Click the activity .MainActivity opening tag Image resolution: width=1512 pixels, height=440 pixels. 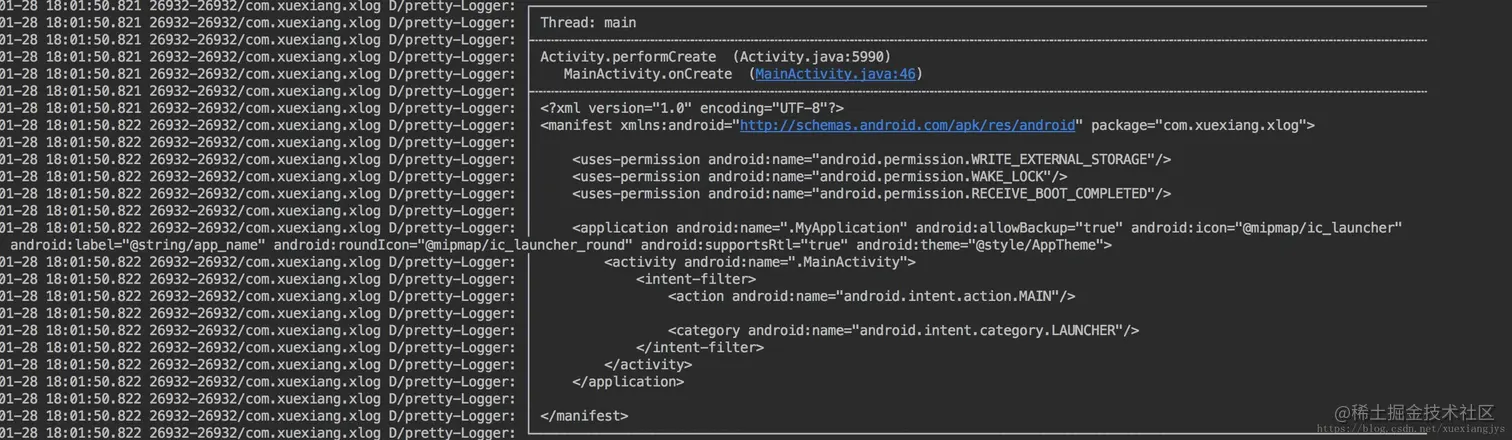760,262
